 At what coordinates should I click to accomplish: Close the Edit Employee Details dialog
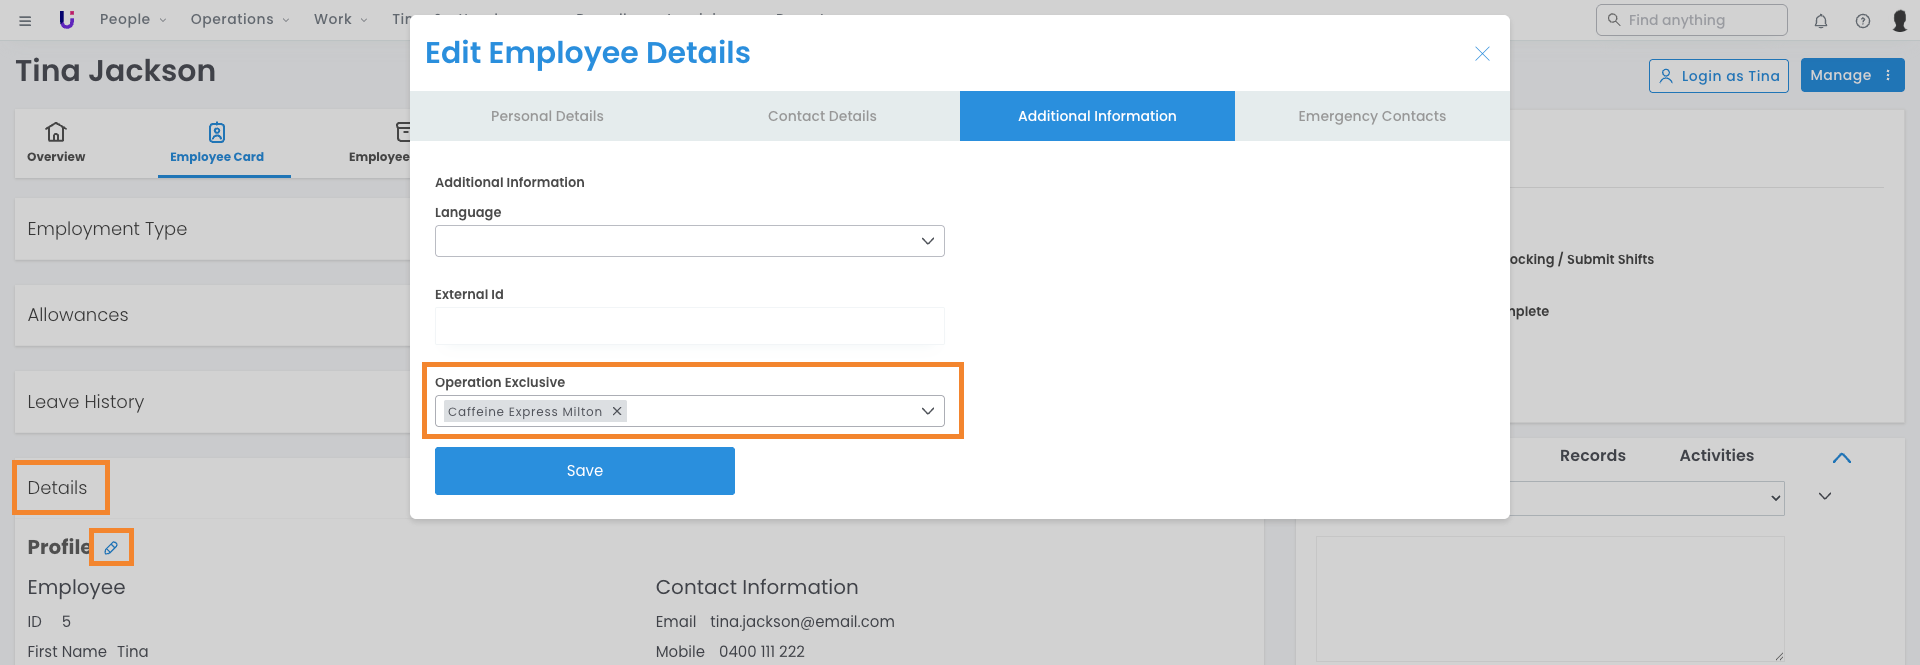pyautogui.click(x=1482, y=54)
